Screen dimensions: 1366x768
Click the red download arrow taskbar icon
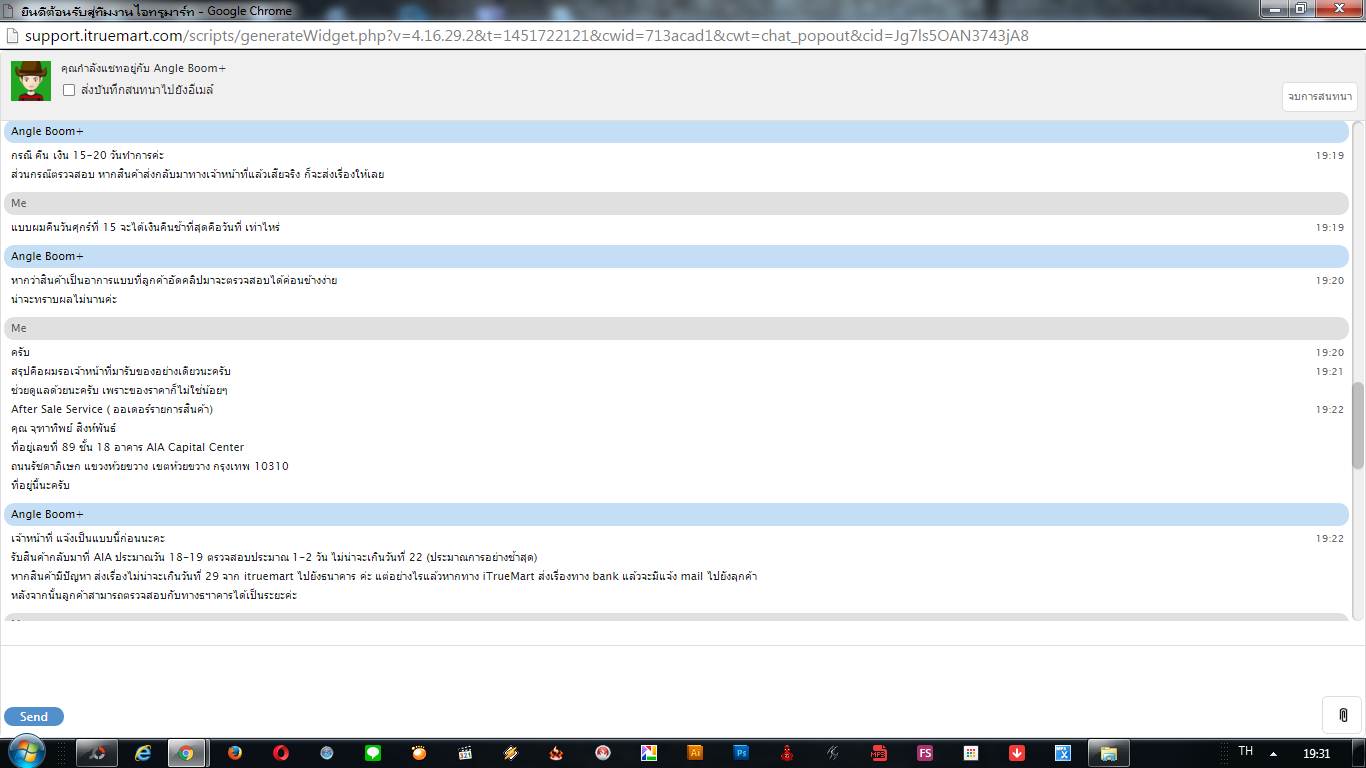point(1017,753)
